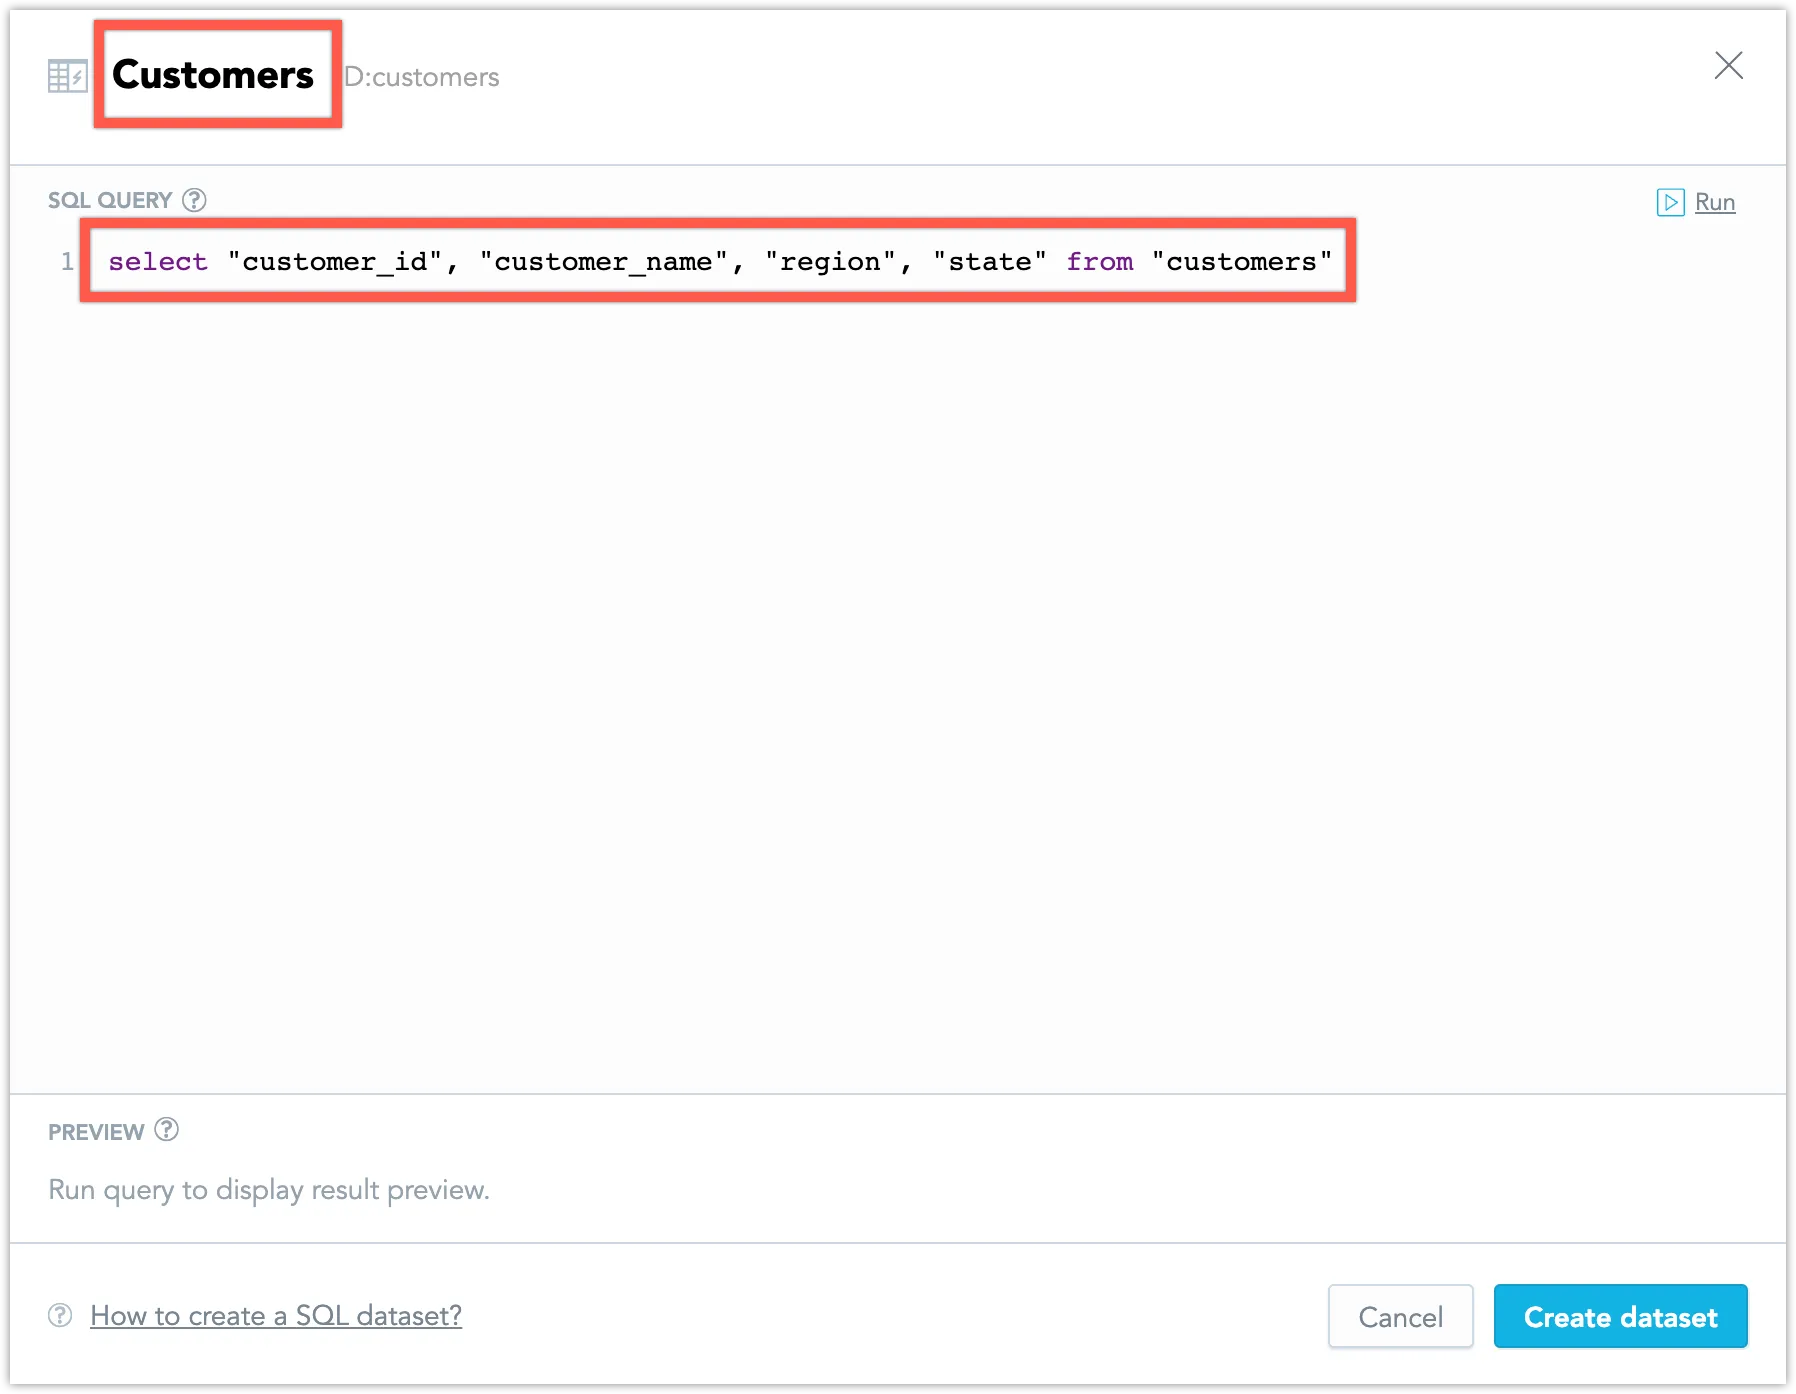Click the select keyword in the query
Screen dimensions: 1796x1394
[157, 262]
